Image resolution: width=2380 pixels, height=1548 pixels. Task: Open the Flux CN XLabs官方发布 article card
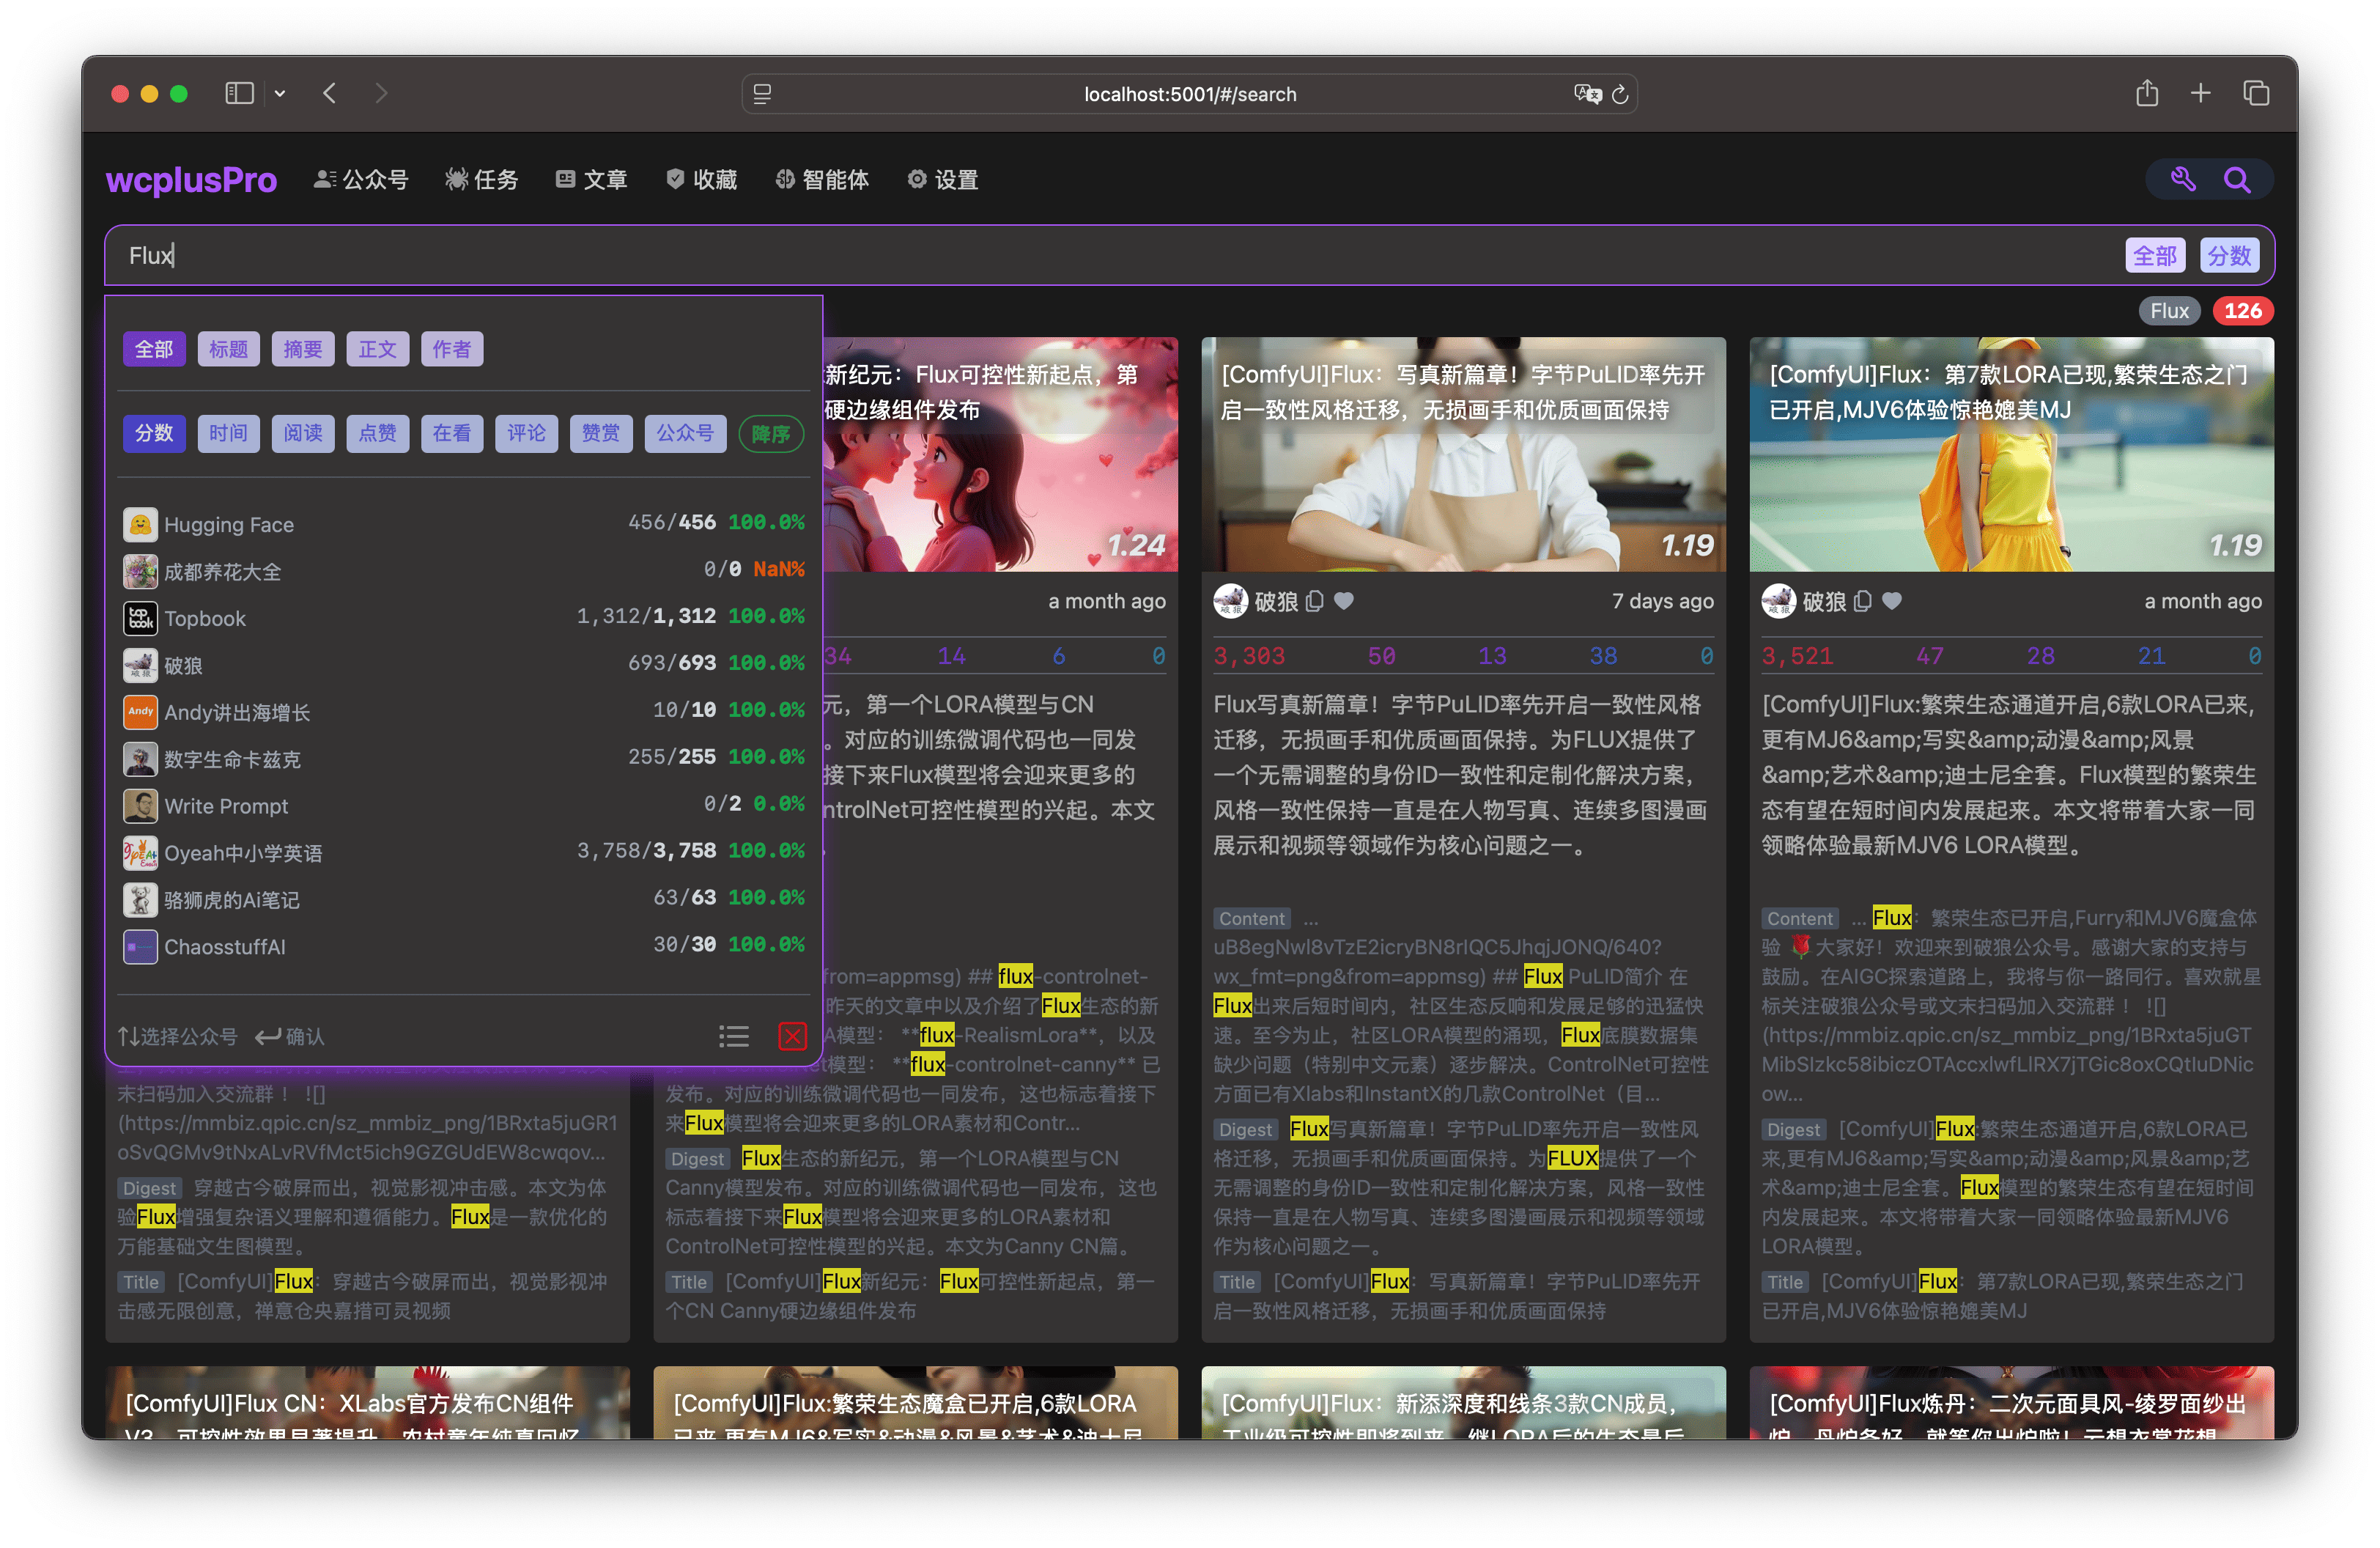point(367,1403)
